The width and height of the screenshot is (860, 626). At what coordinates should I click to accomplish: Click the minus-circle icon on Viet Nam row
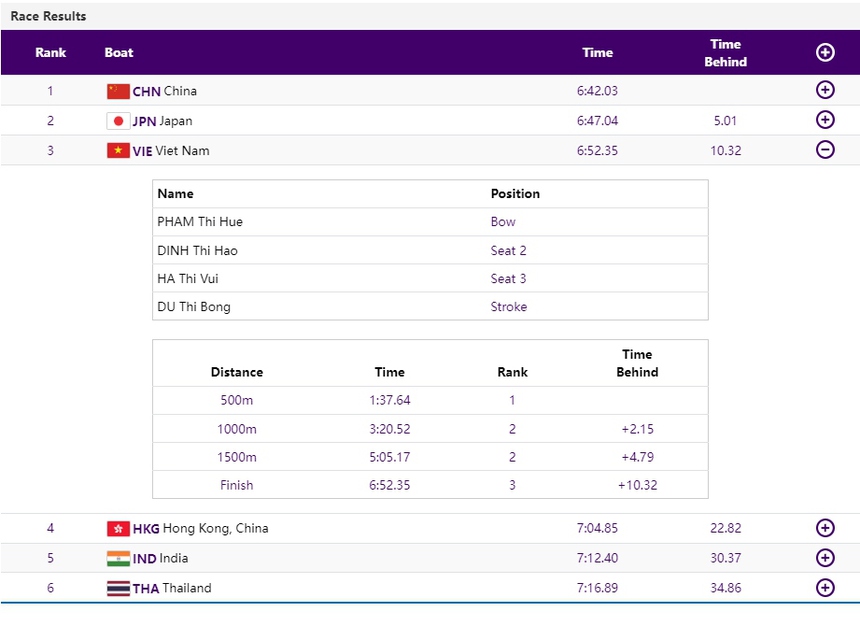point(825,149)
